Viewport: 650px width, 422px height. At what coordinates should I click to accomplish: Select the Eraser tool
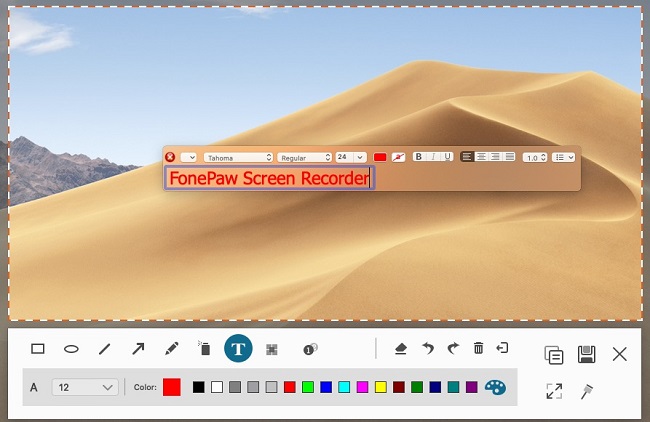(x=400, y=349)
